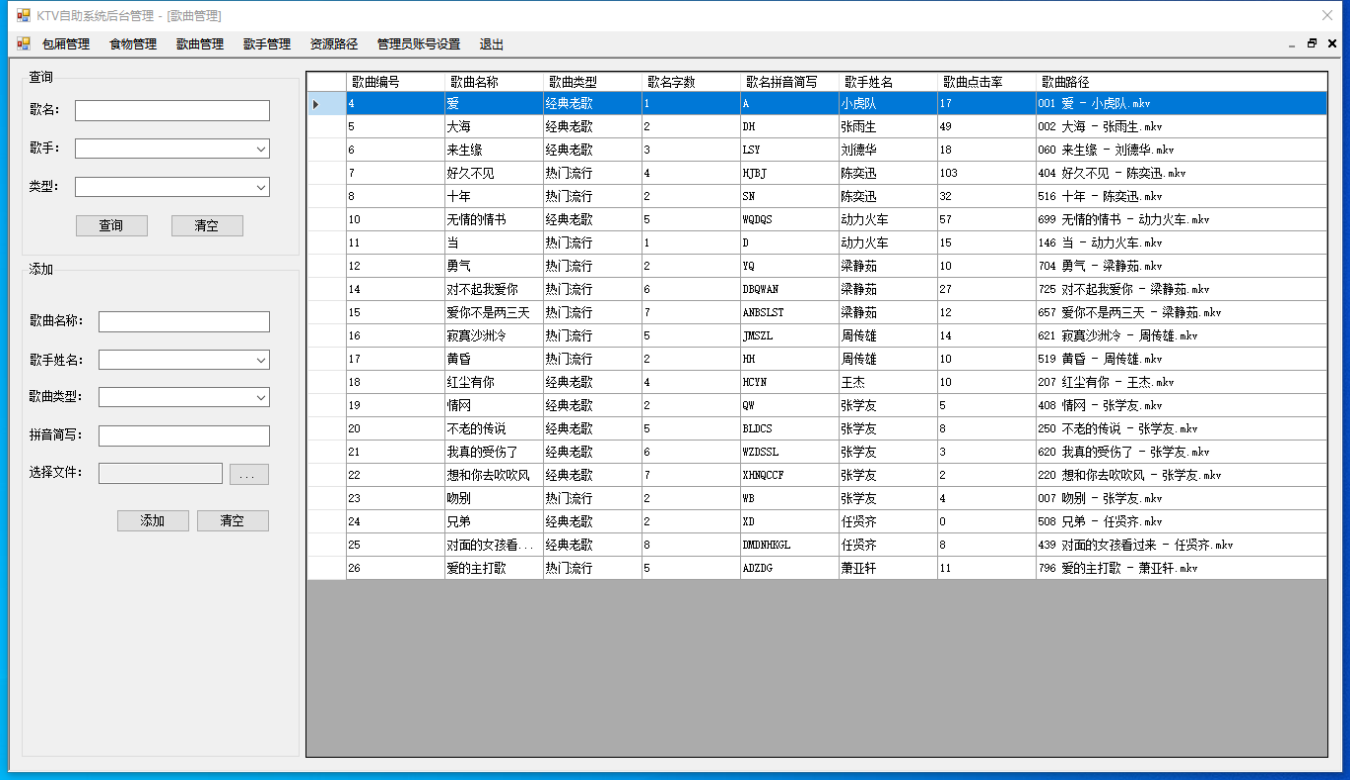This screenshot has width=1350, height=780.
Task: Open the 包厢管理 menu
Action: pos(66,44)
